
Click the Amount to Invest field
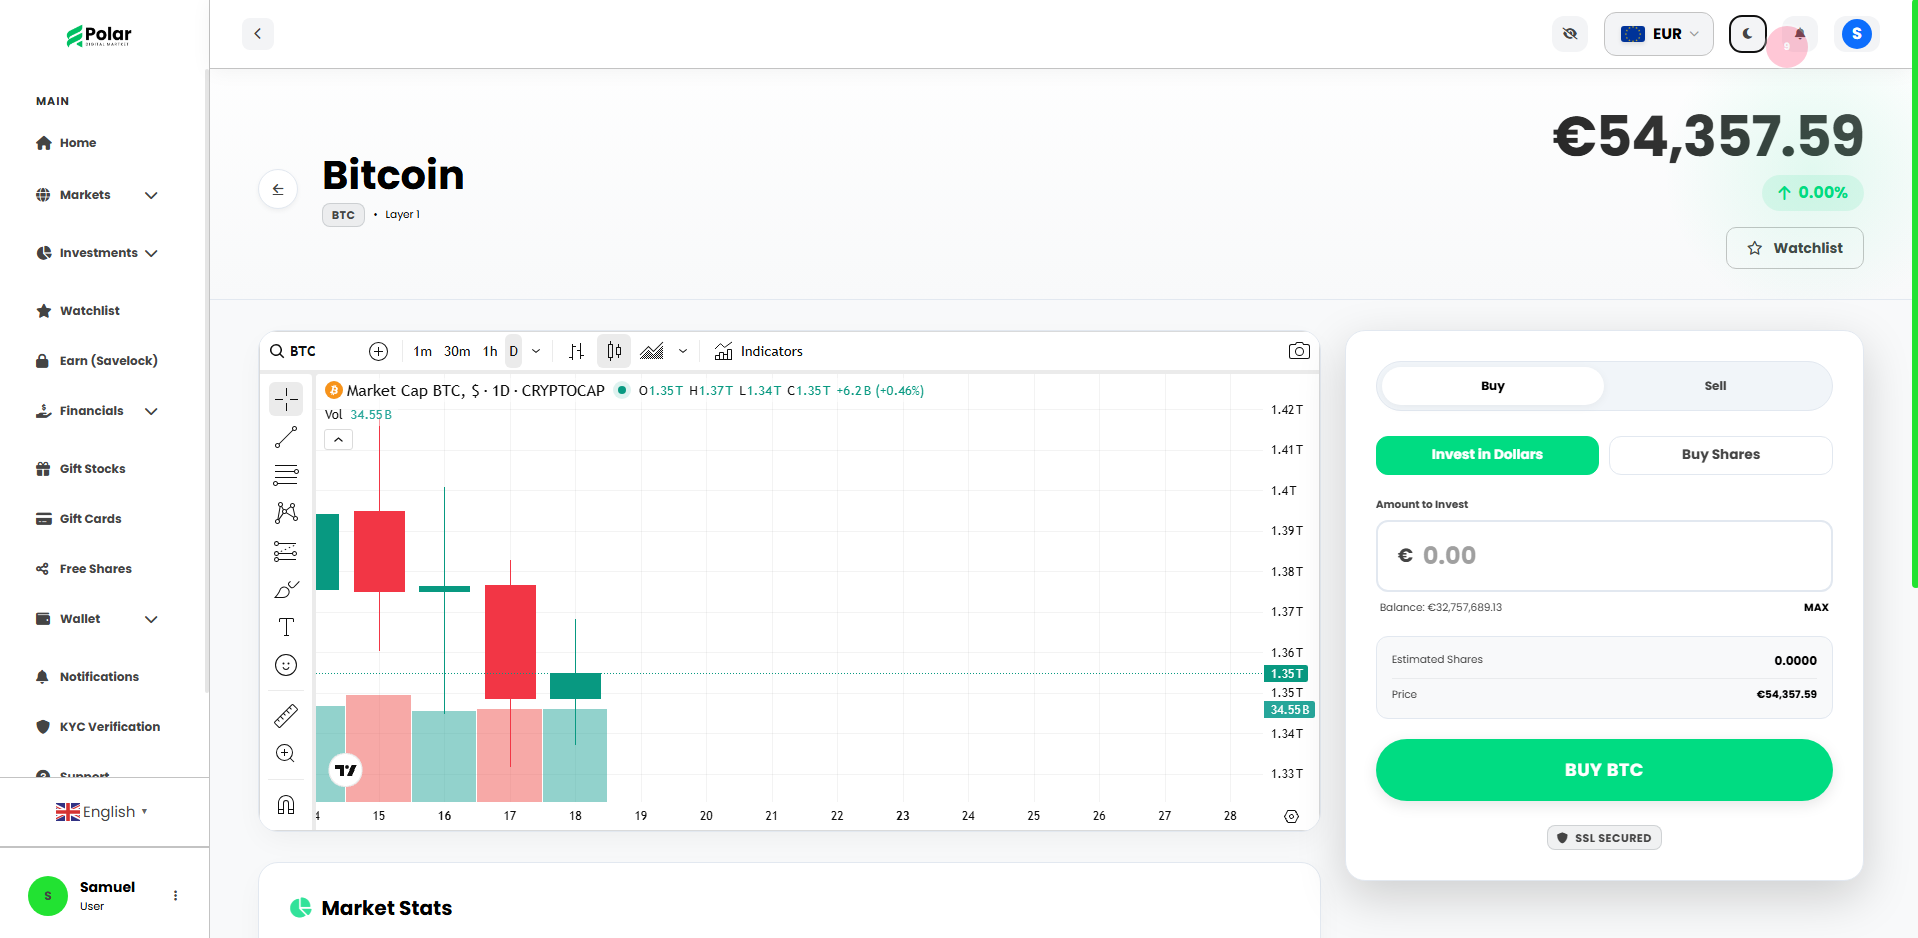1604,556
